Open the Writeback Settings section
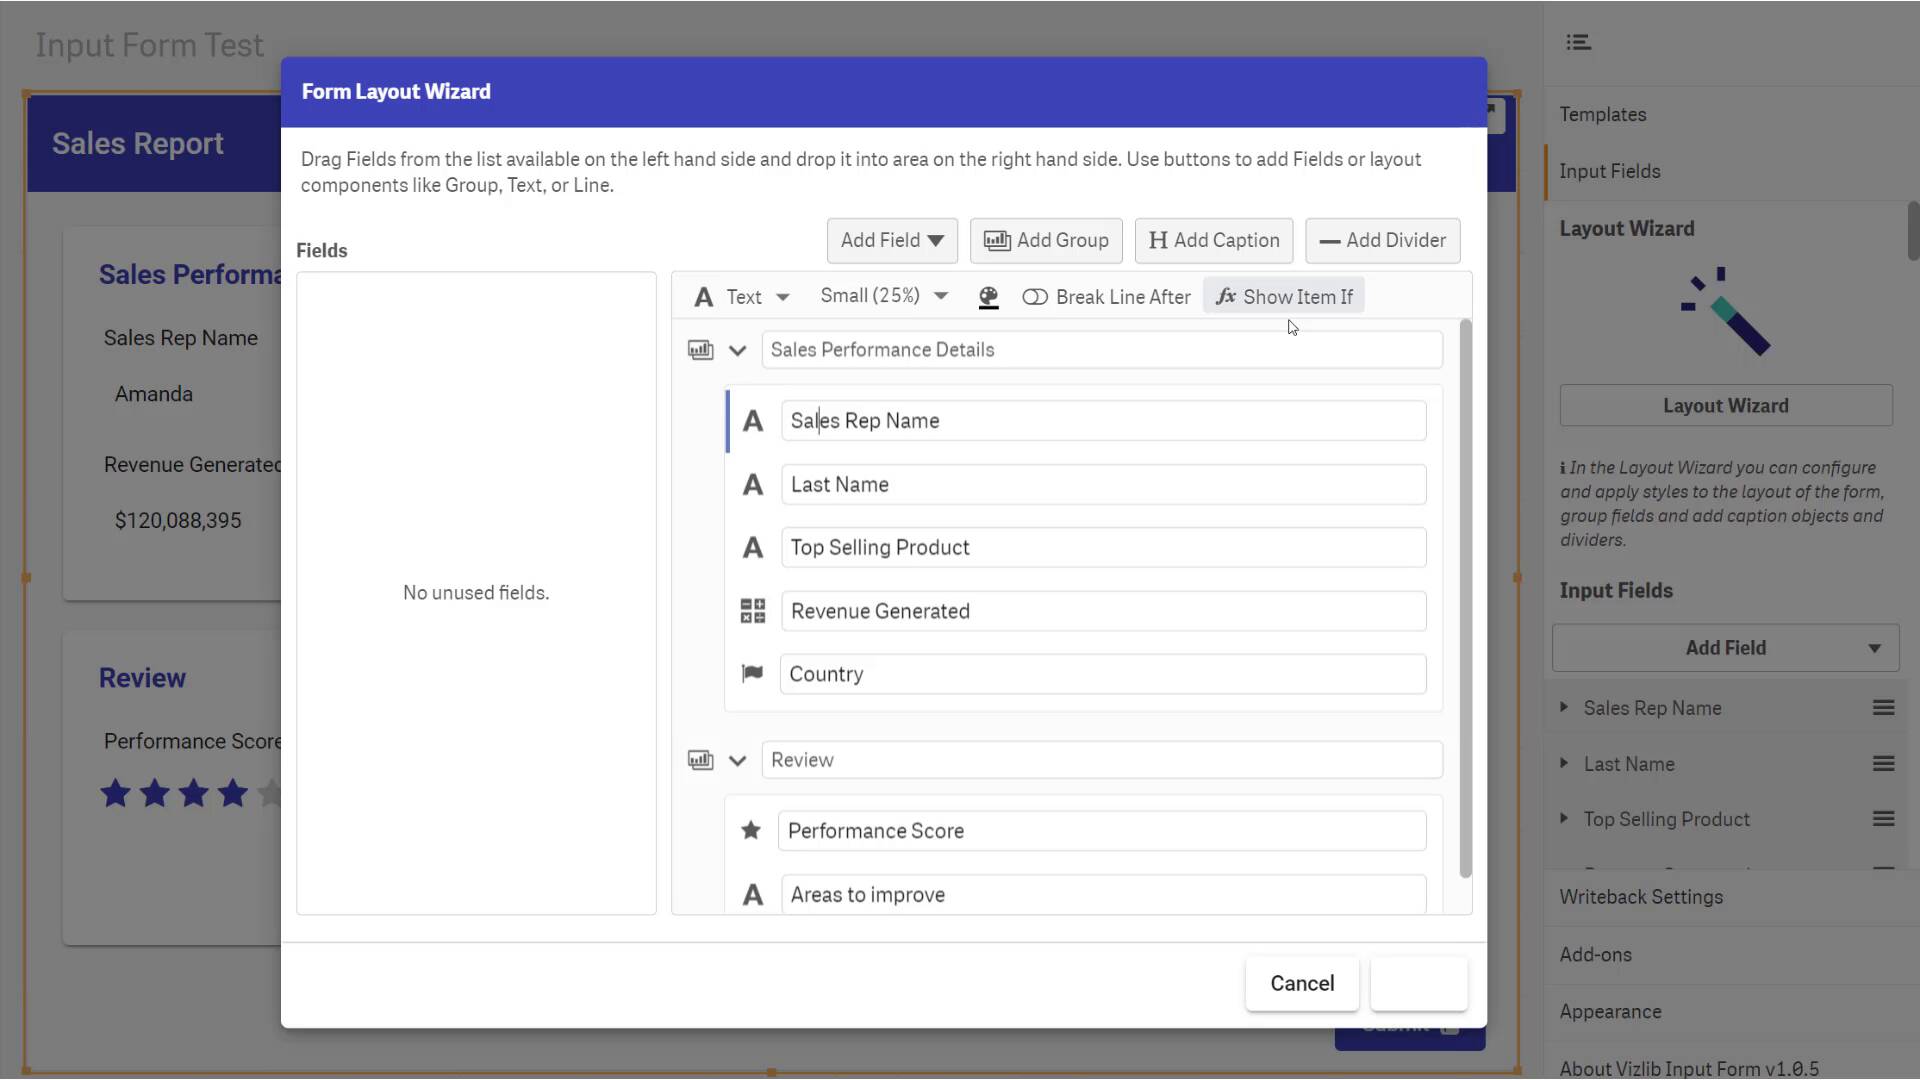The width and height of the screenshot is (1920, 1080). [1641, 897]
